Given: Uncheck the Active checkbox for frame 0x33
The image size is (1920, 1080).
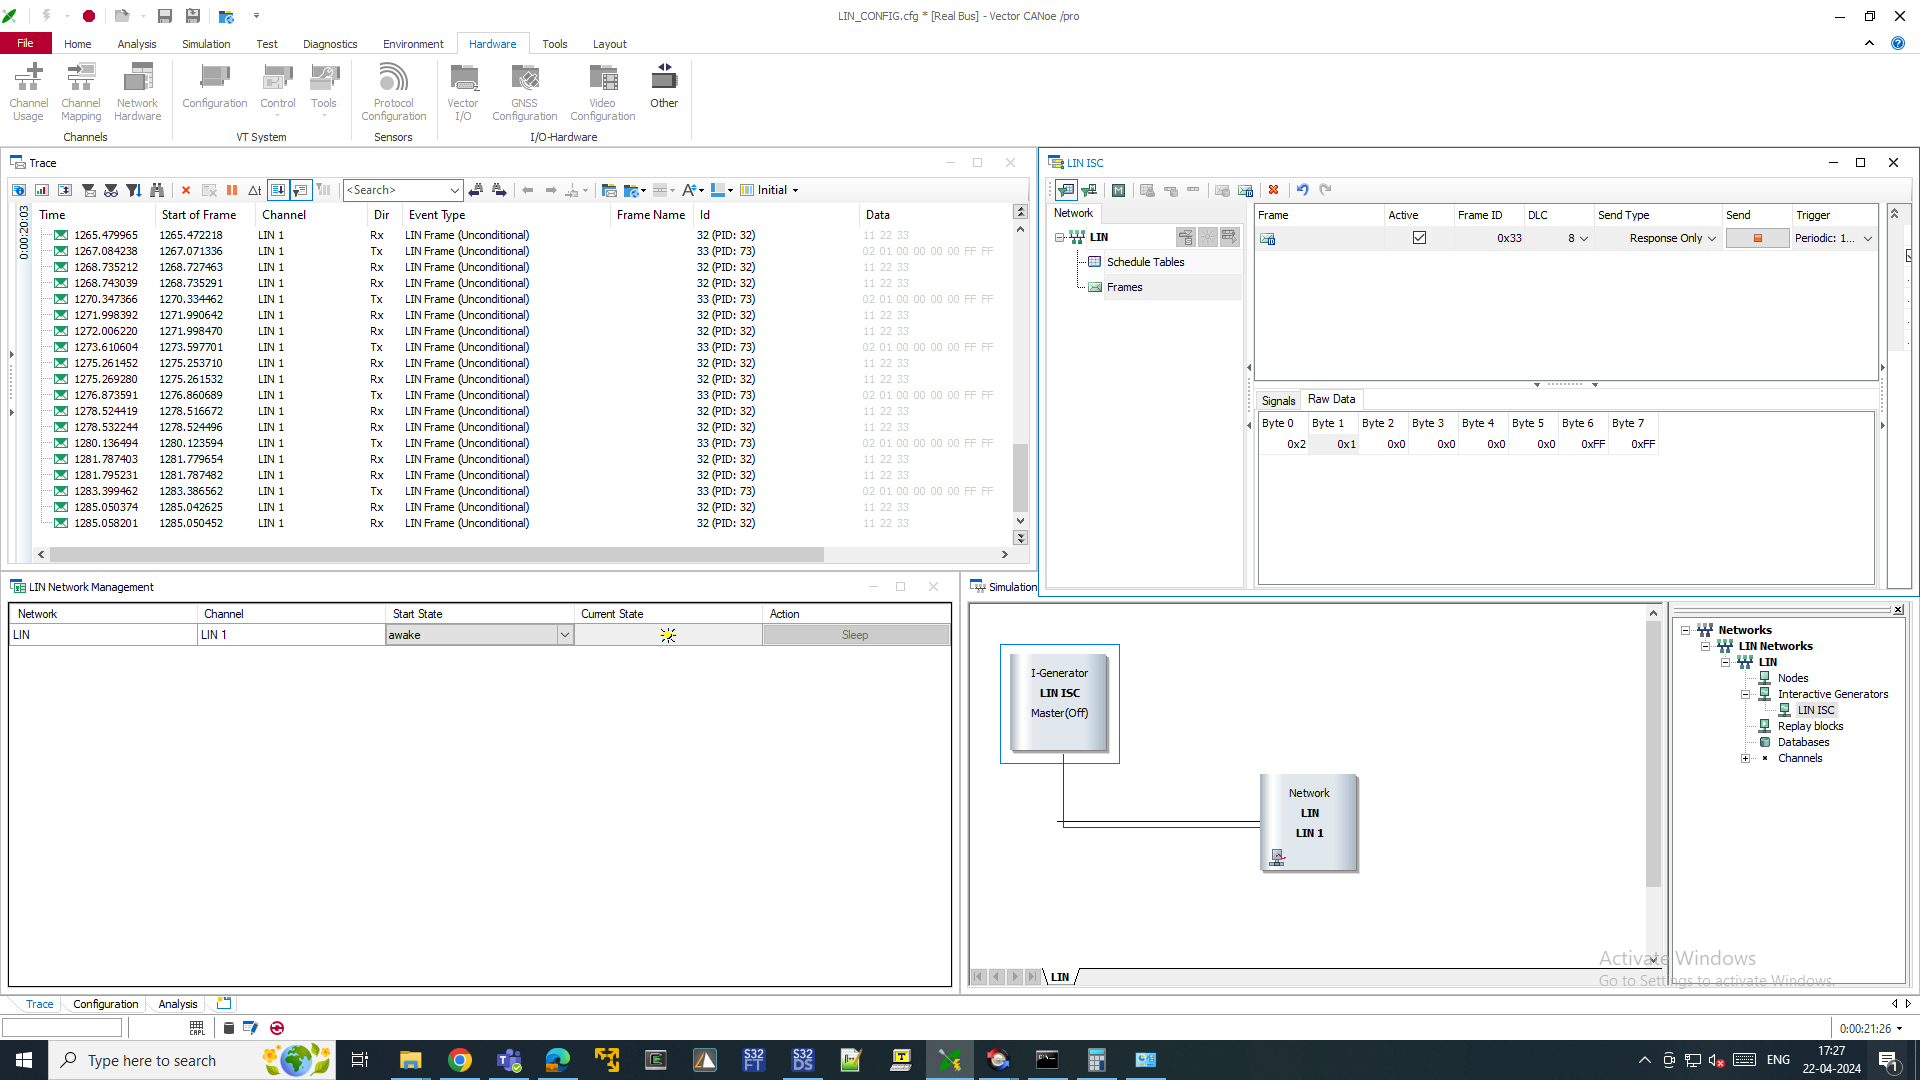Looking at the screenshot, I should (x=1419, y=237).
